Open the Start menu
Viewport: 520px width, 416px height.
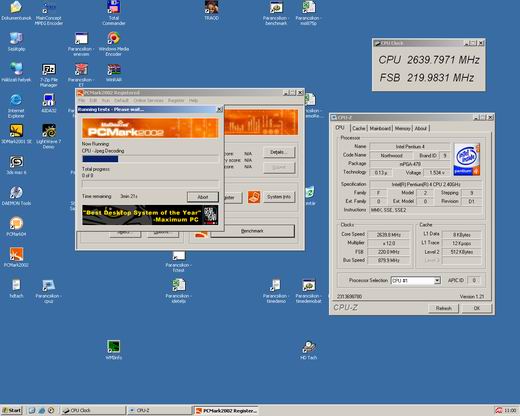(12, 410)
